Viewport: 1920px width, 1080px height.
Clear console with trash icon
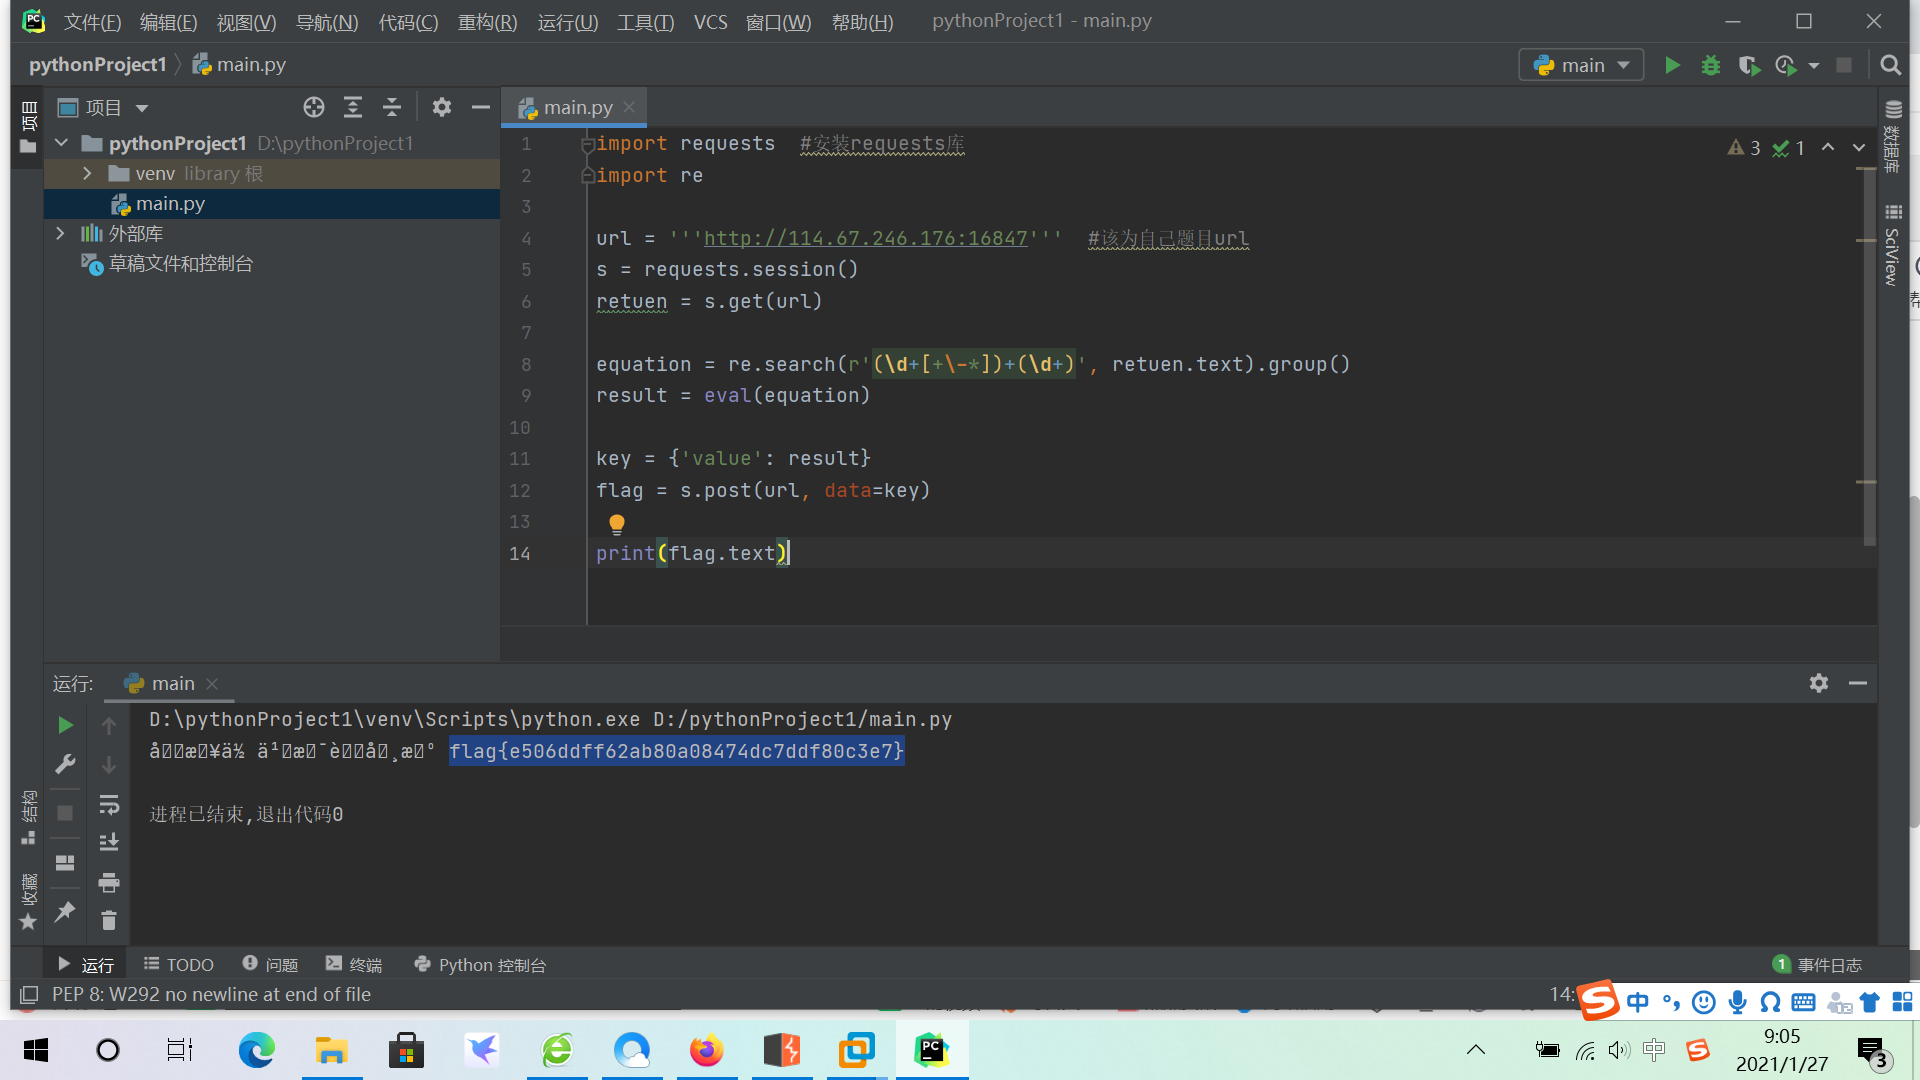tap(109, 920)
